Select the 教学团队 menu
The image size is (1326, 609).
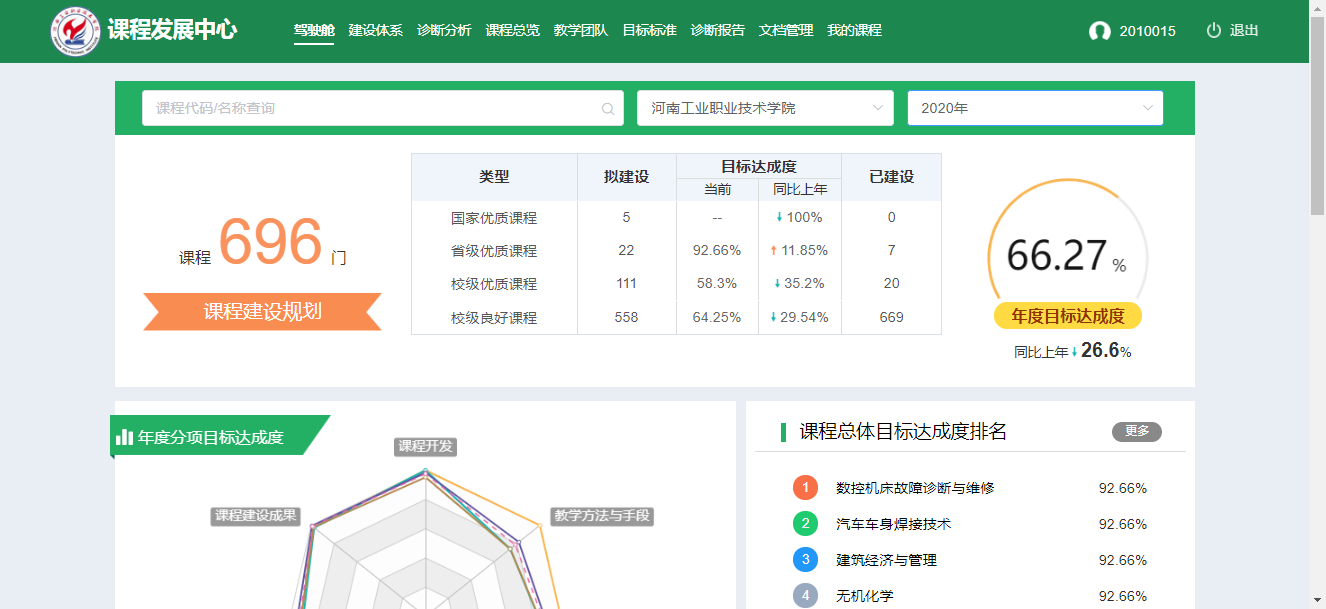(x=581, y=30)
